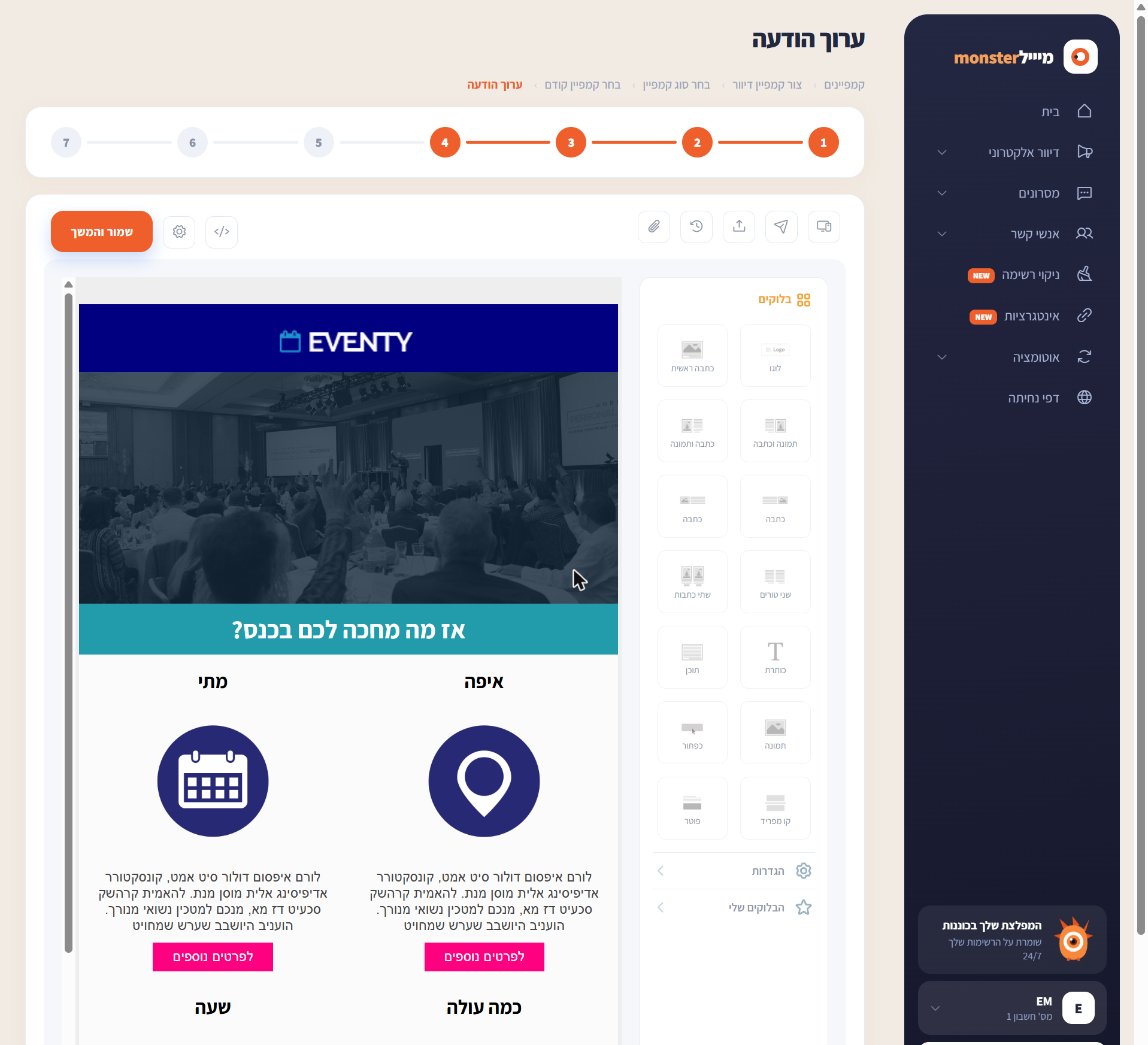1148x1045 pixels.
Task: Select the קו מפריד divider block
Action: (x=775, y=808)
